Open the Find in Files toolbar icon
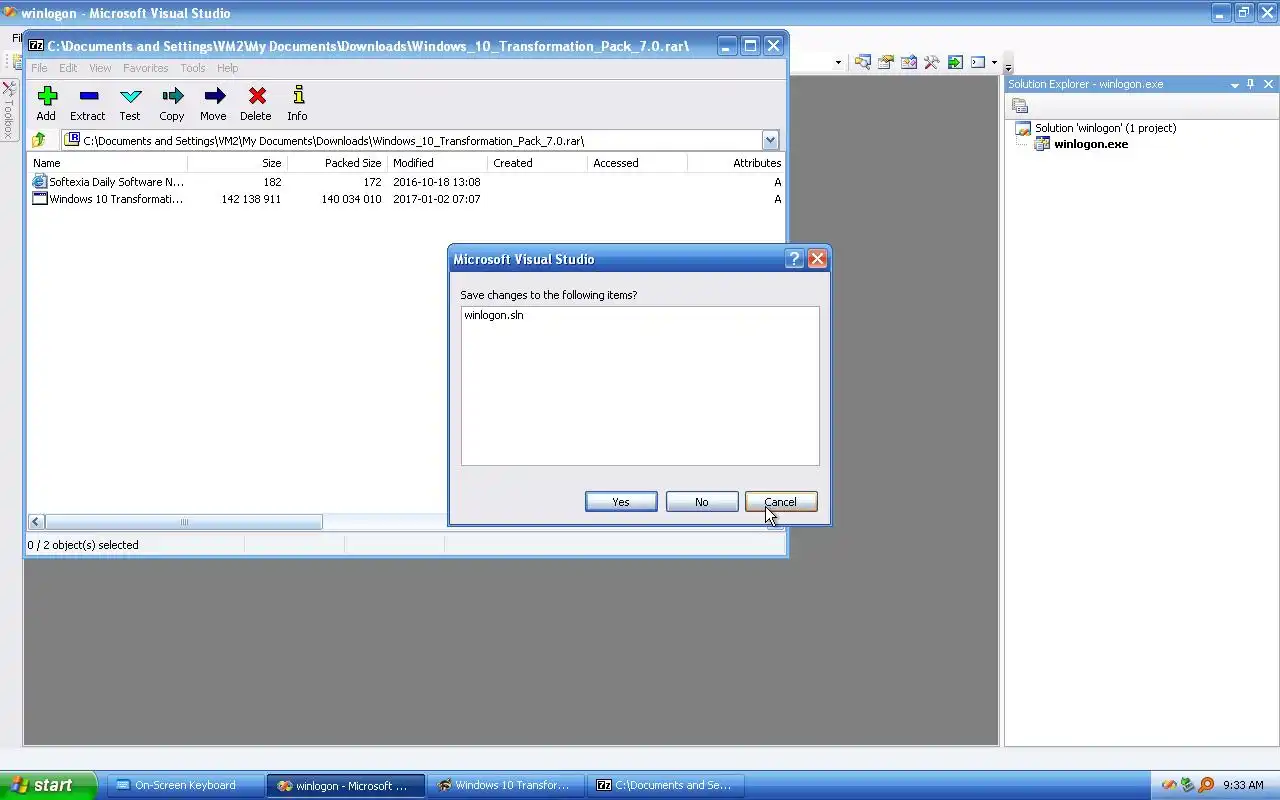This screenshot has width=1280, height=800. coord(862,62)
